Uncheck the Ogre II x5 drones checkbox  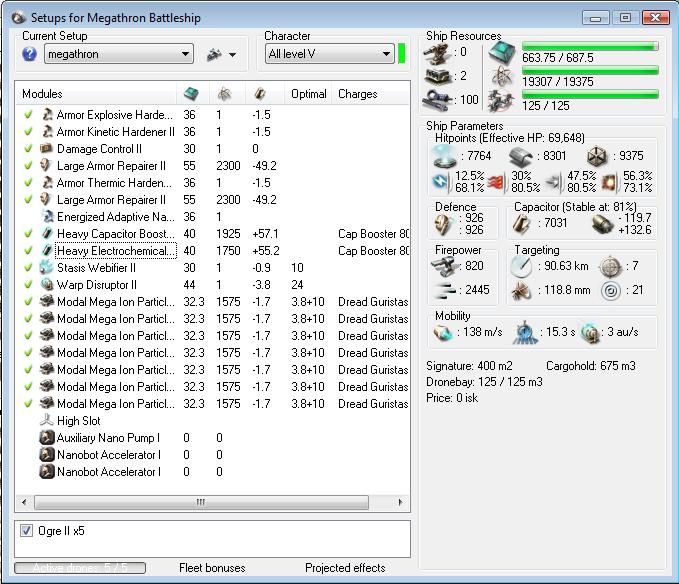[27, 530]
